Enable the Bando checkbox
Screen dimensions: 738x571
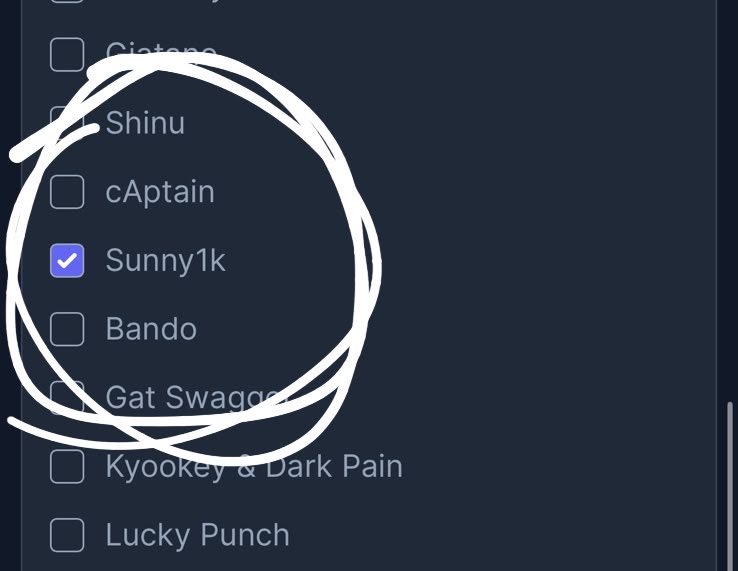67,329
